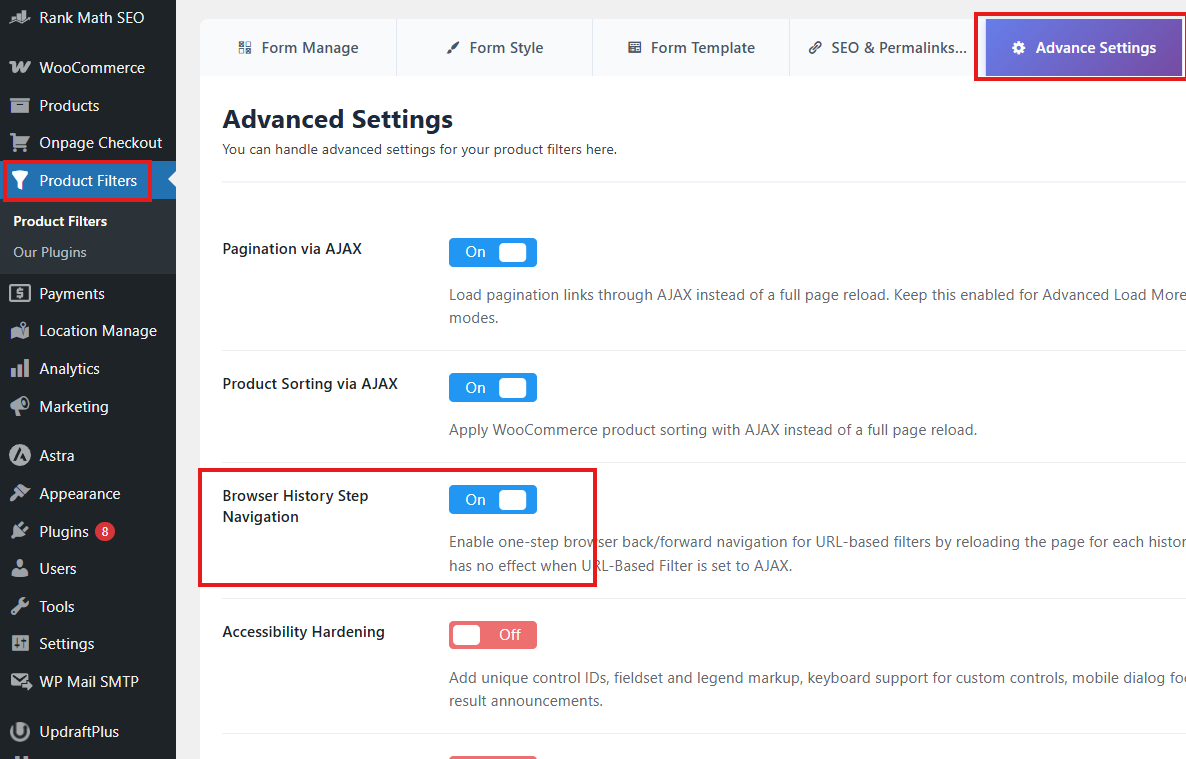Click the Onpage Checkout cart icon
Screen dimensions: 1186x759
click(19, 143)
